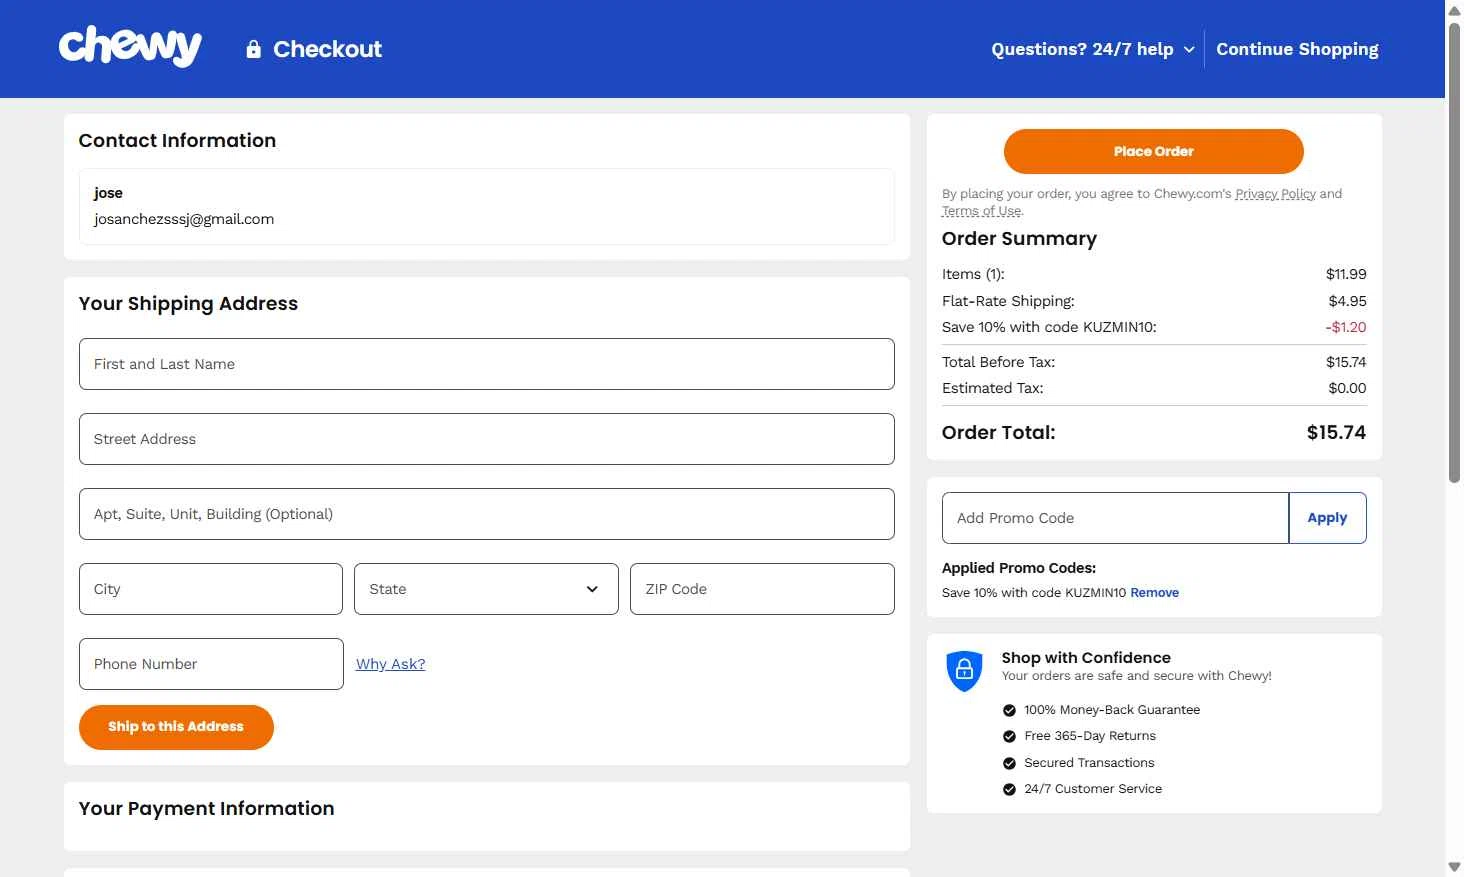Open the Privacy Policy link
The width and height of the screenshot is (1464, 877).
pyautogui.click(x=1275, y=194)
